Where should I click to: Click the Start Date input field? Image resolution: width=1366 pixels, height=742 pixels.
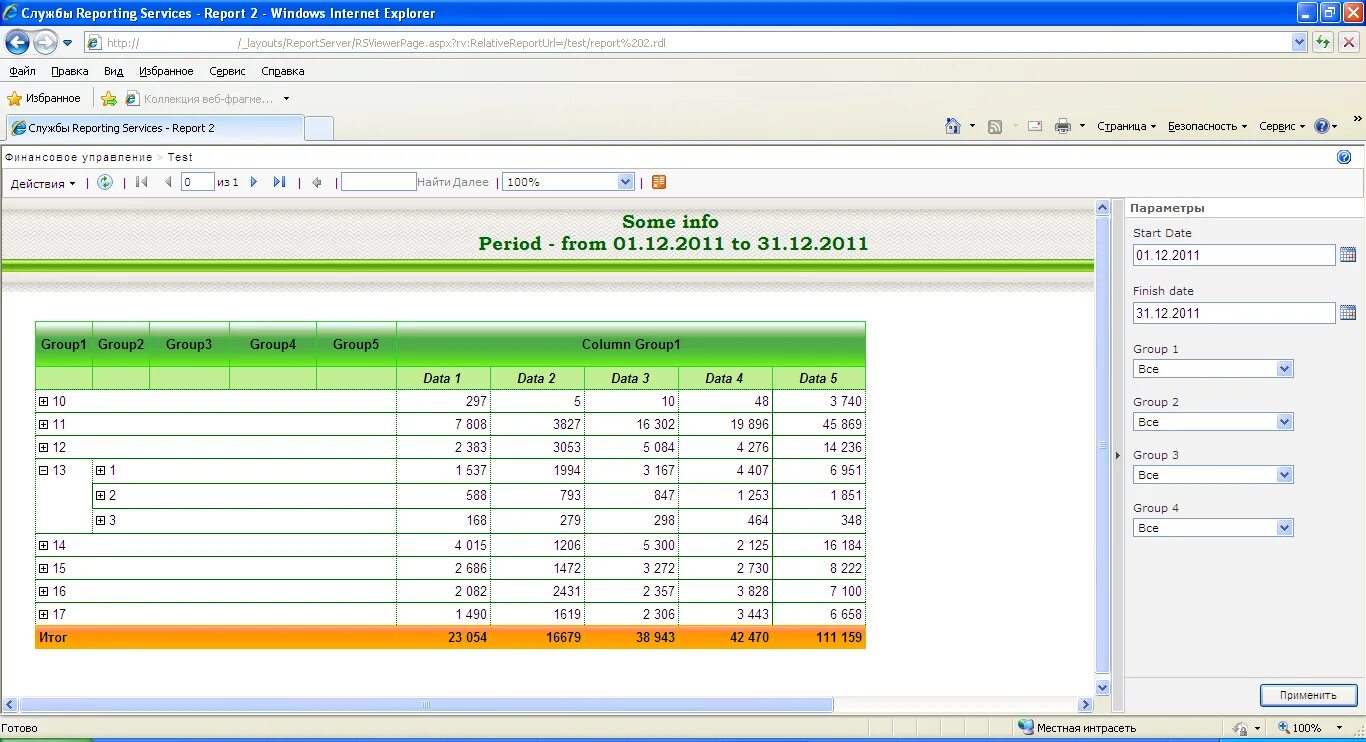pyautogui.click(x=1234, y=255)
